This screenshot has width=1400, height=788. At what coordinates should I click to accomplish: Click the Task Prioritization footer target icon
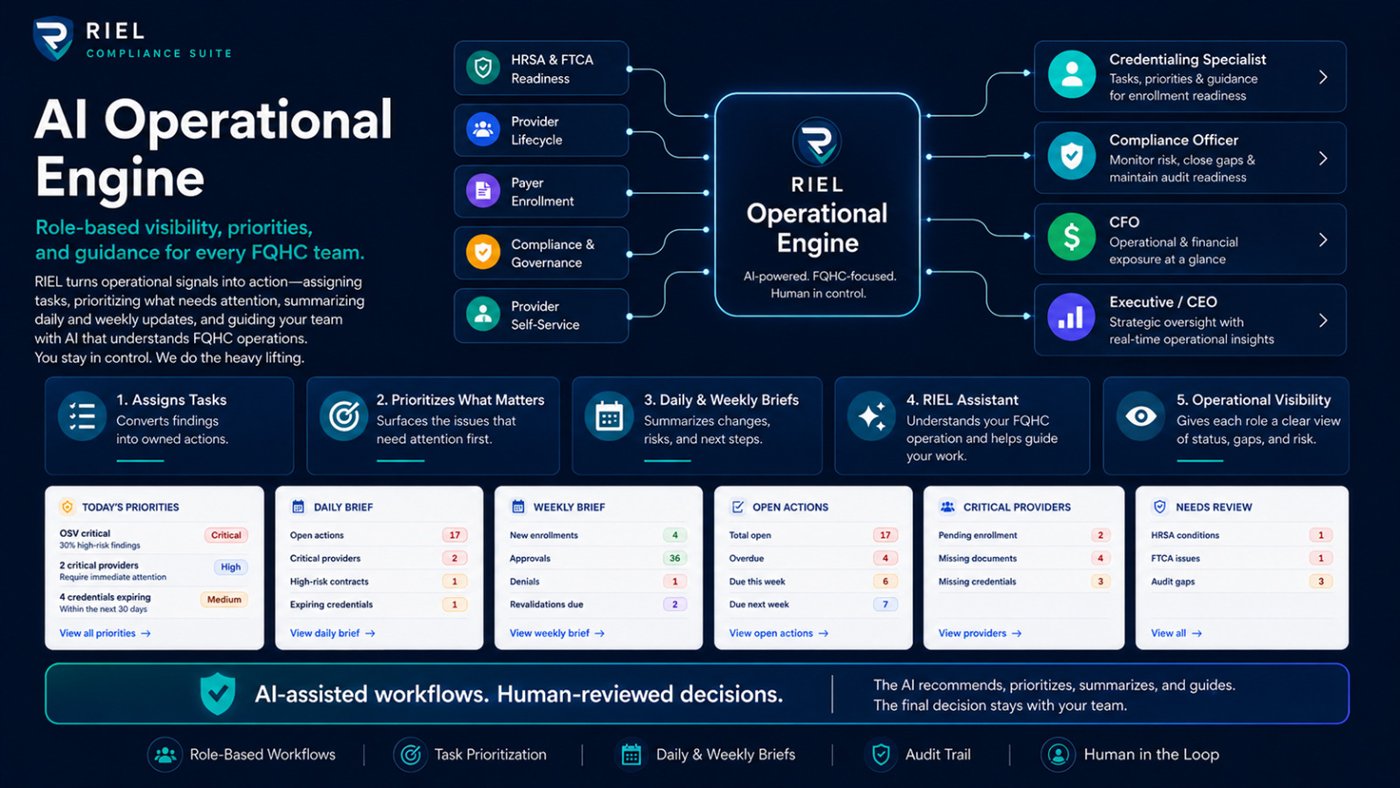tap(410, 755)
